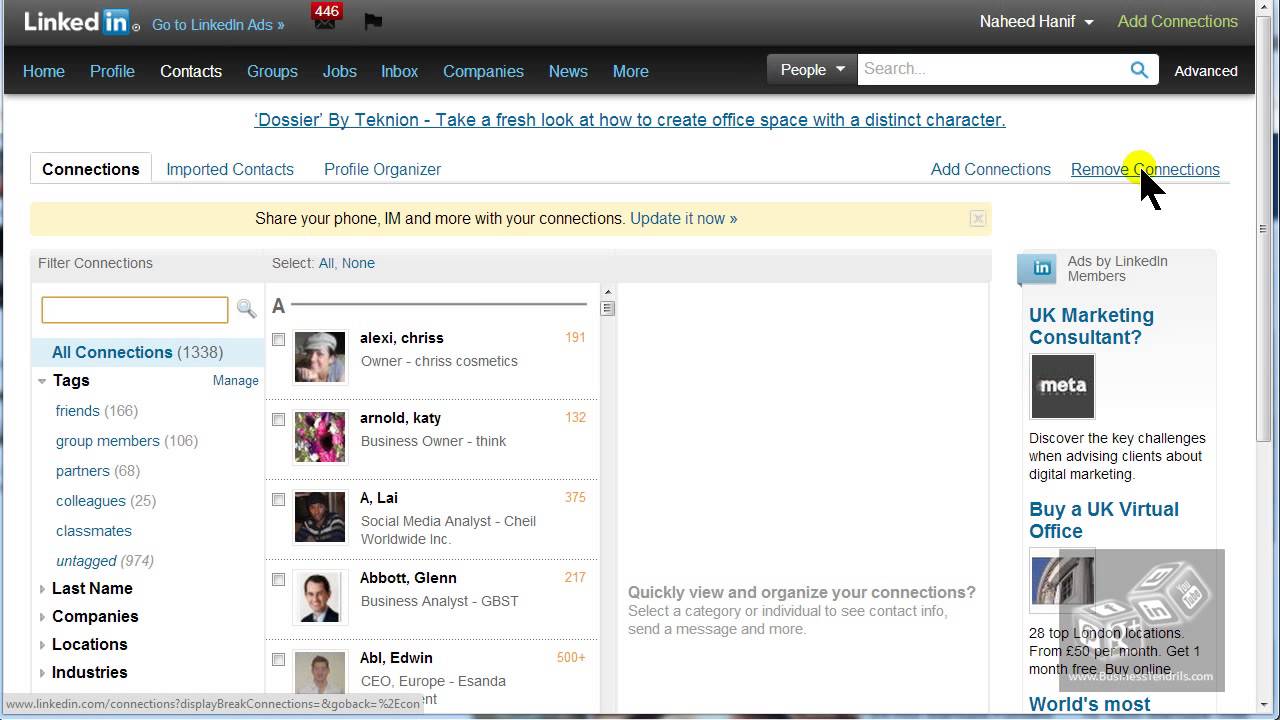Open the Dossier By Teknion ad link
This screenshot has width=1280, height=720.
(x=630, y=120)
